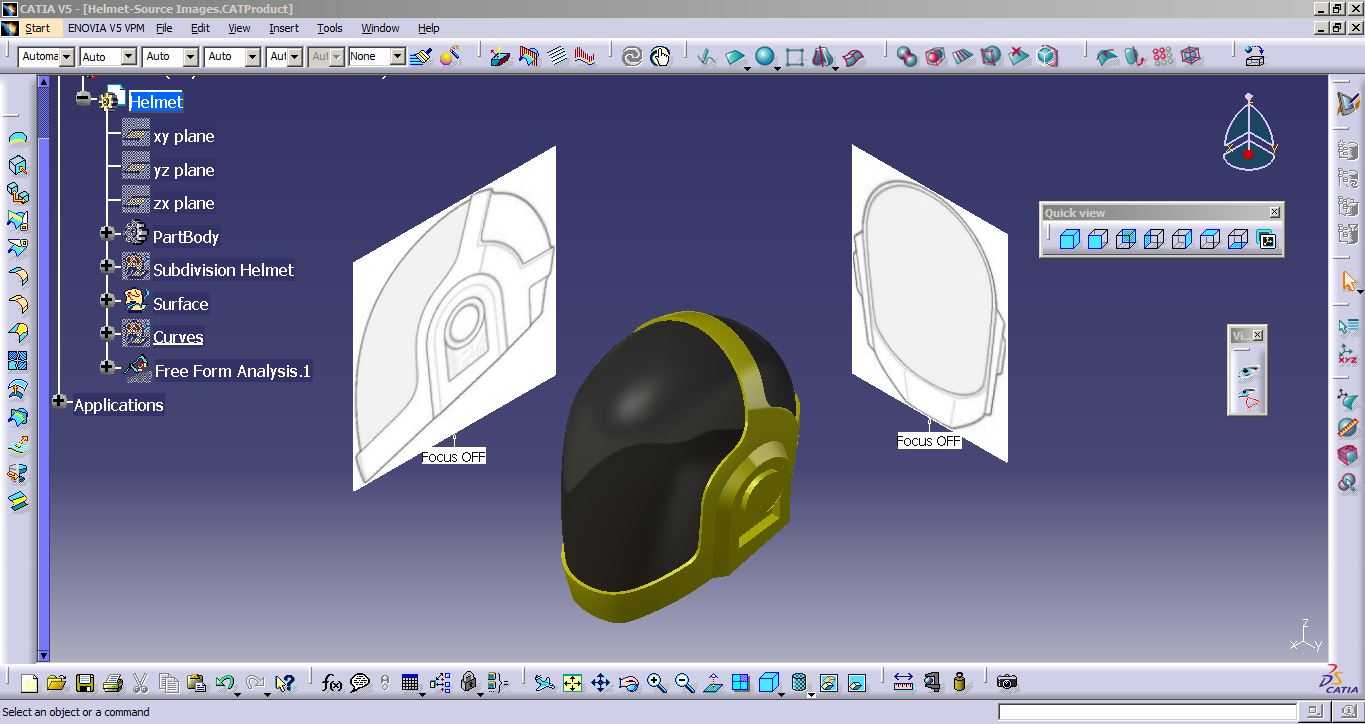Expand the Free Form Analysis.1 node
Viewport: 1365px width, 724px height.
coord(108,367)
